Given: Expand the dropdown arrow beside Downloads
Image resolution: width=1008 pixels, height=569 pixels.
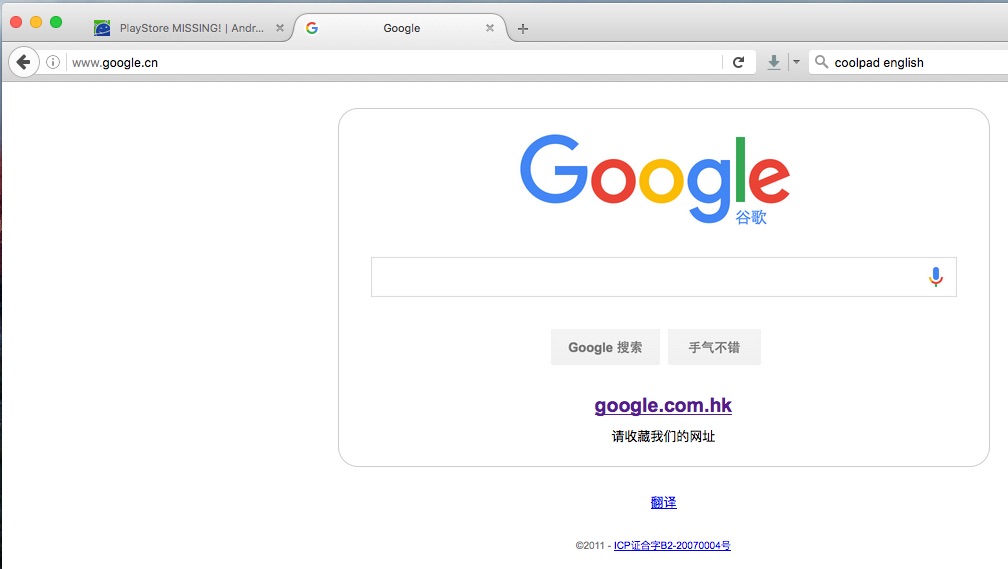Looking at the screenshot, I should point(796,62).
